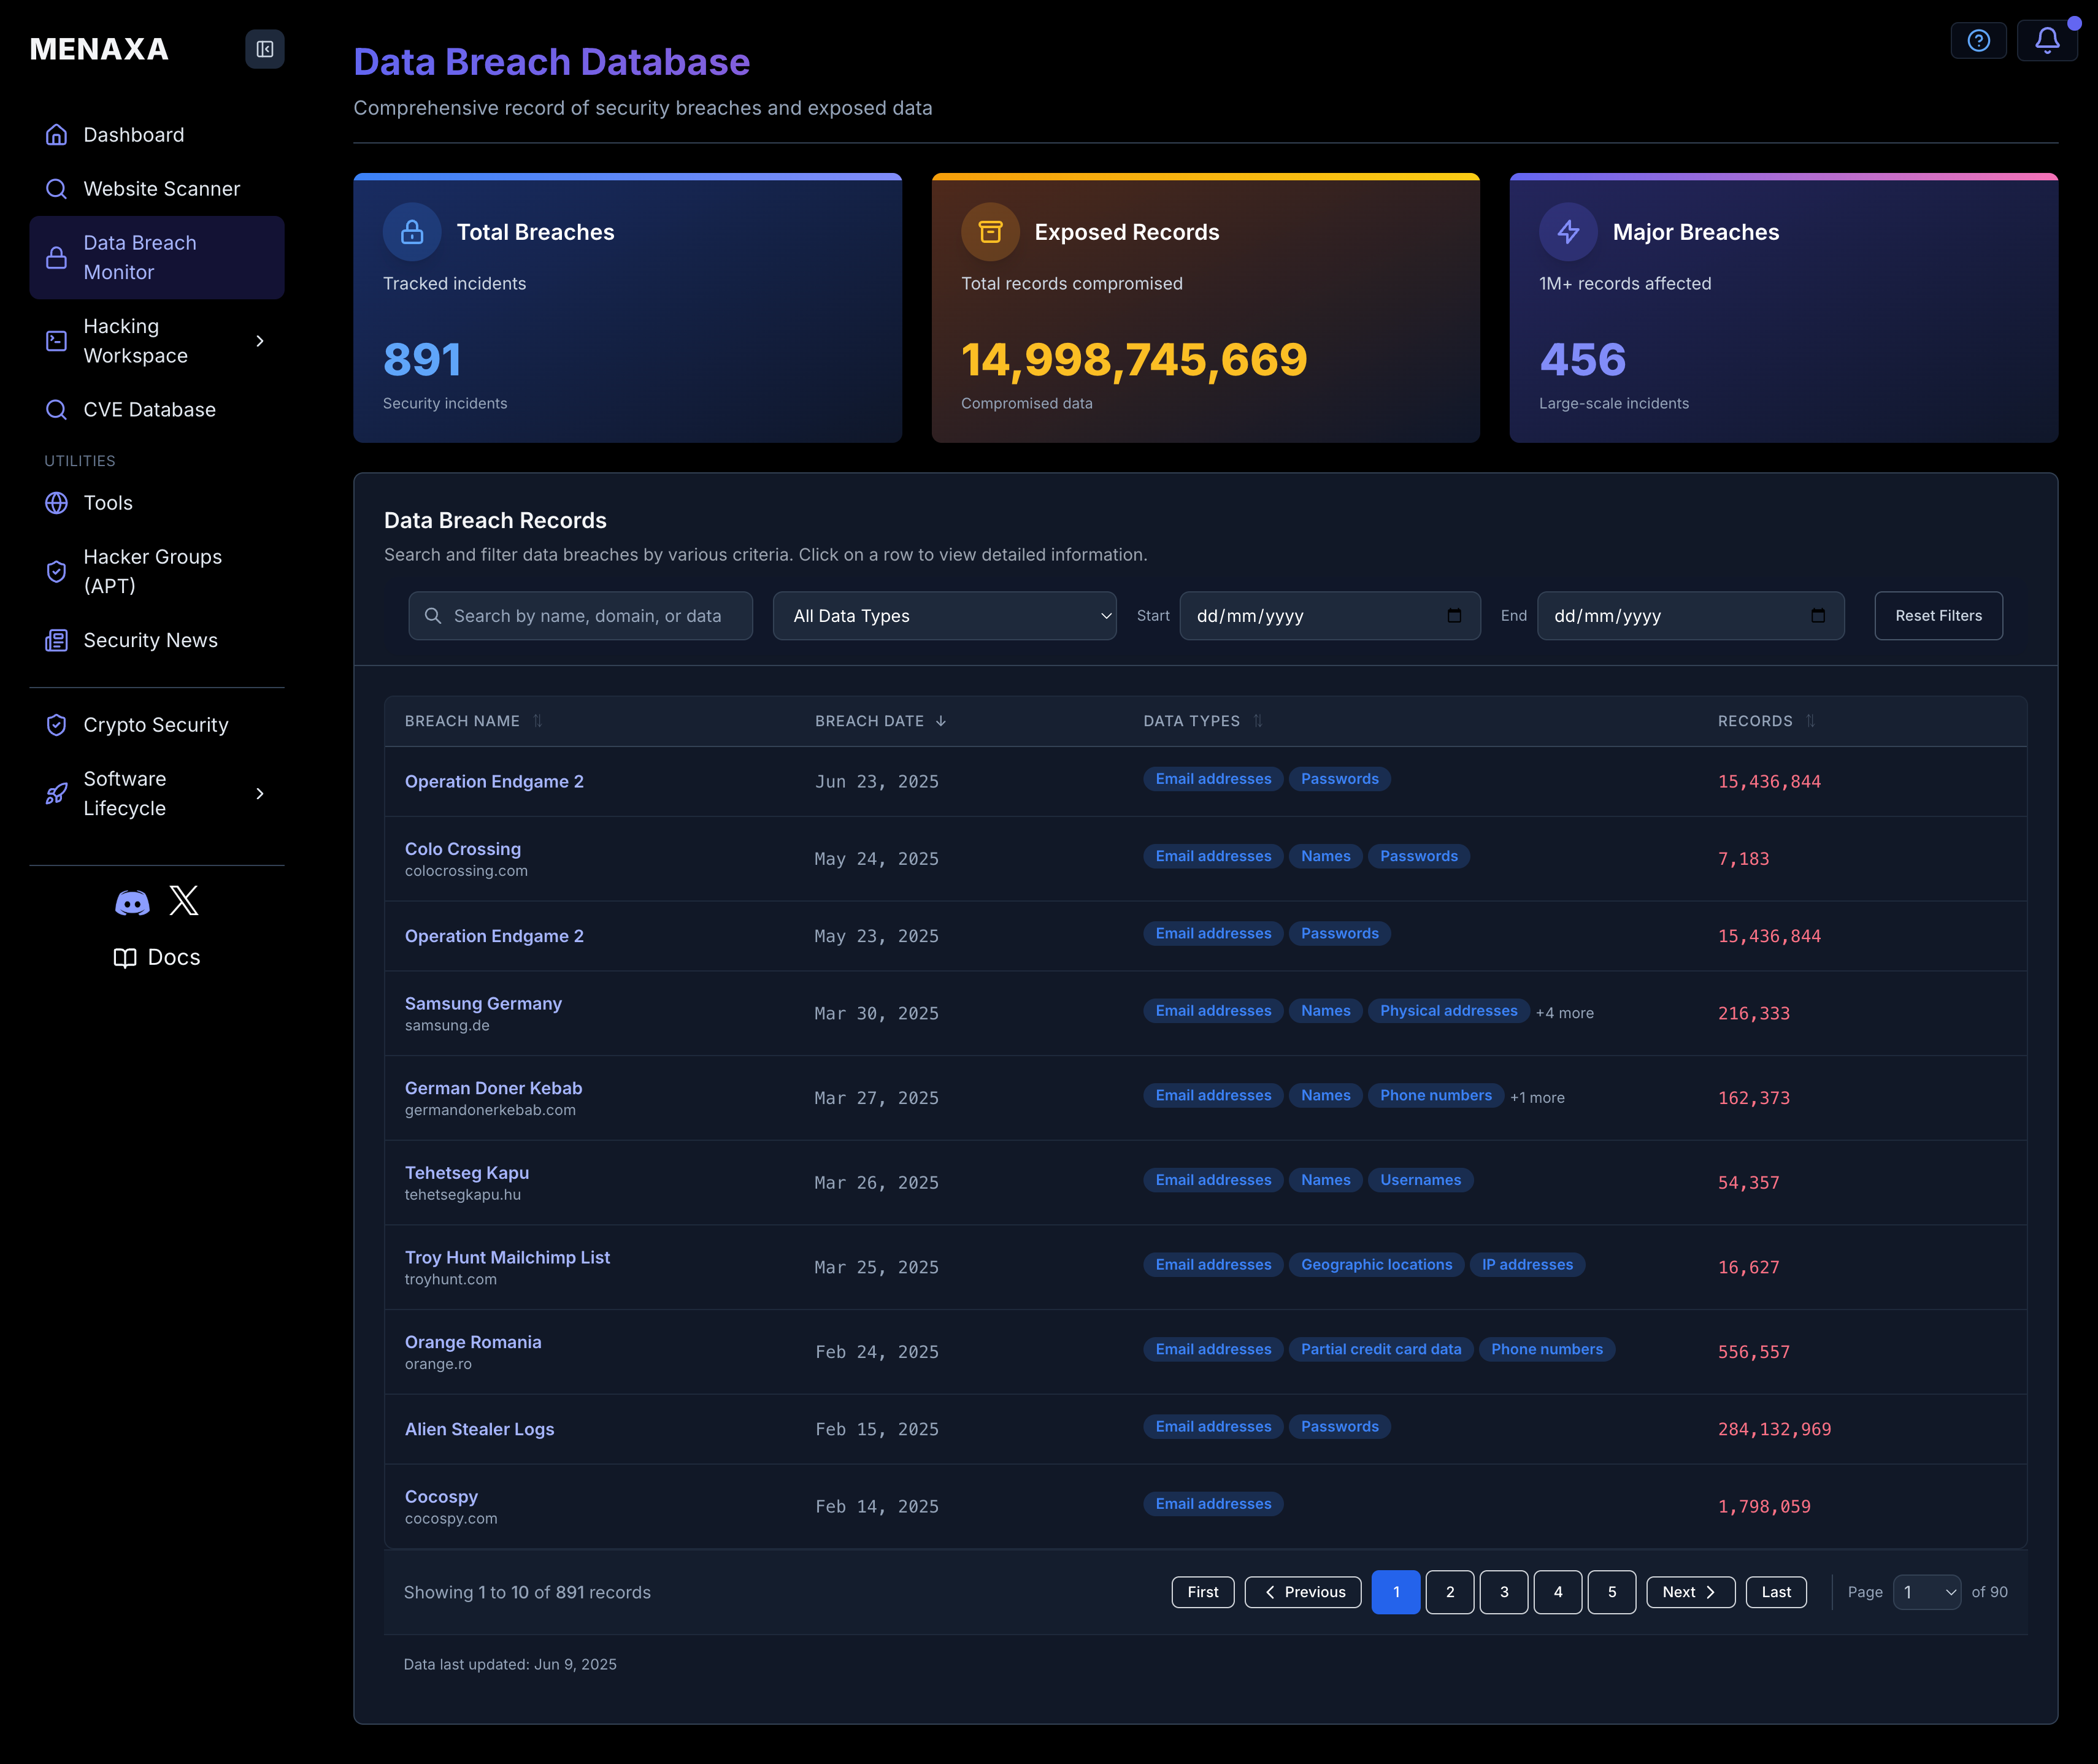Open the Cocospy breach row
The height and width of the screenshot is (1764, 2098).
(x=1205, y=1507)
